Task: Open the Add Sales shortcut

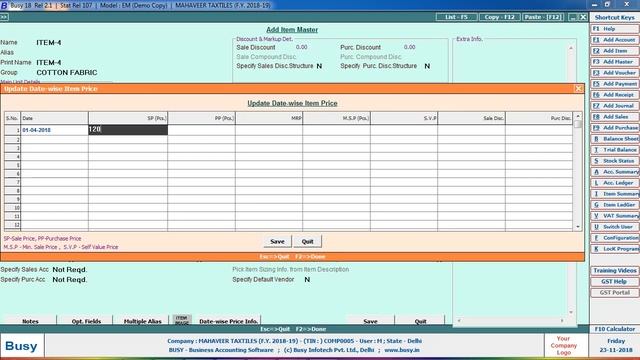Action: (615, 117)
